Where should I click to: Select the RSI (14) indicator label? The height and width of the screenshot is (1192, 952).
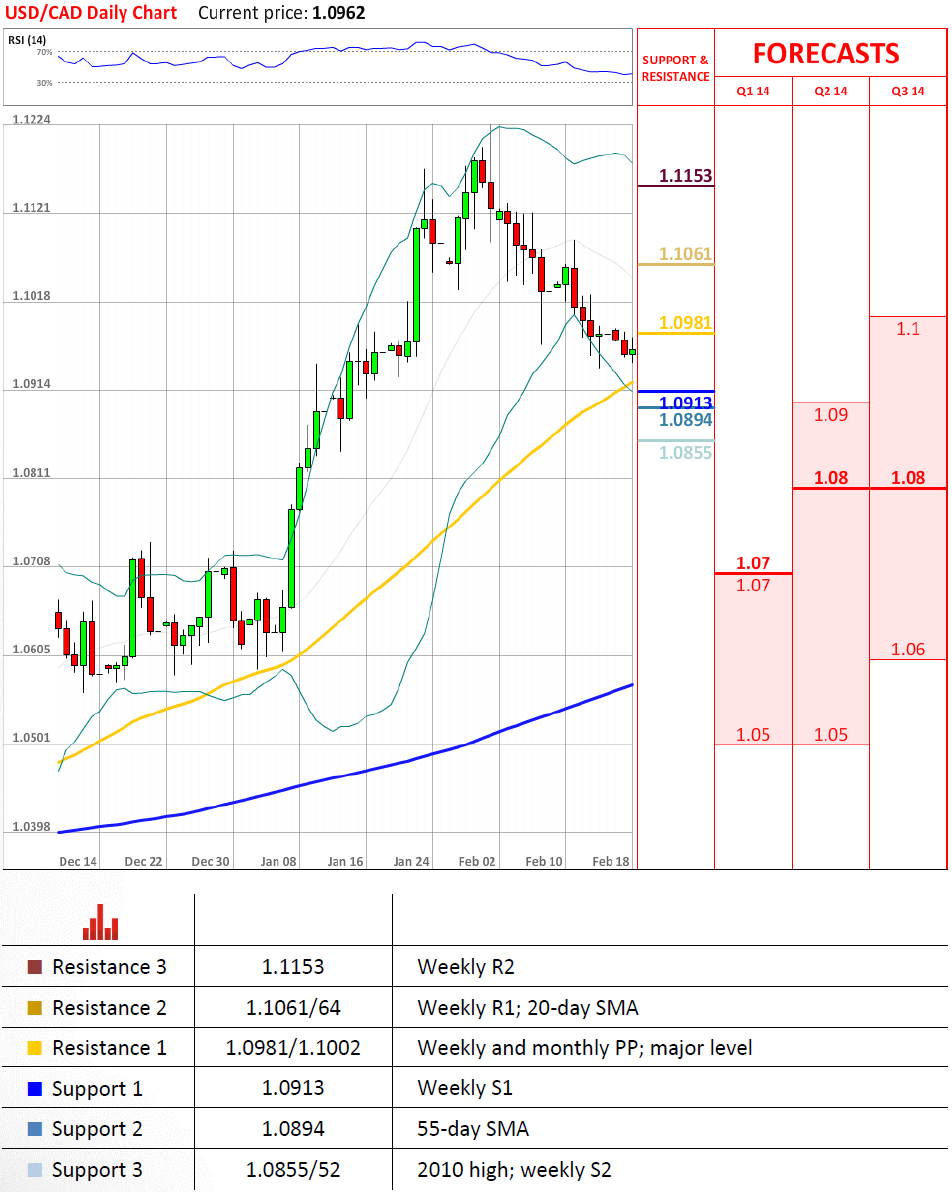27,40
